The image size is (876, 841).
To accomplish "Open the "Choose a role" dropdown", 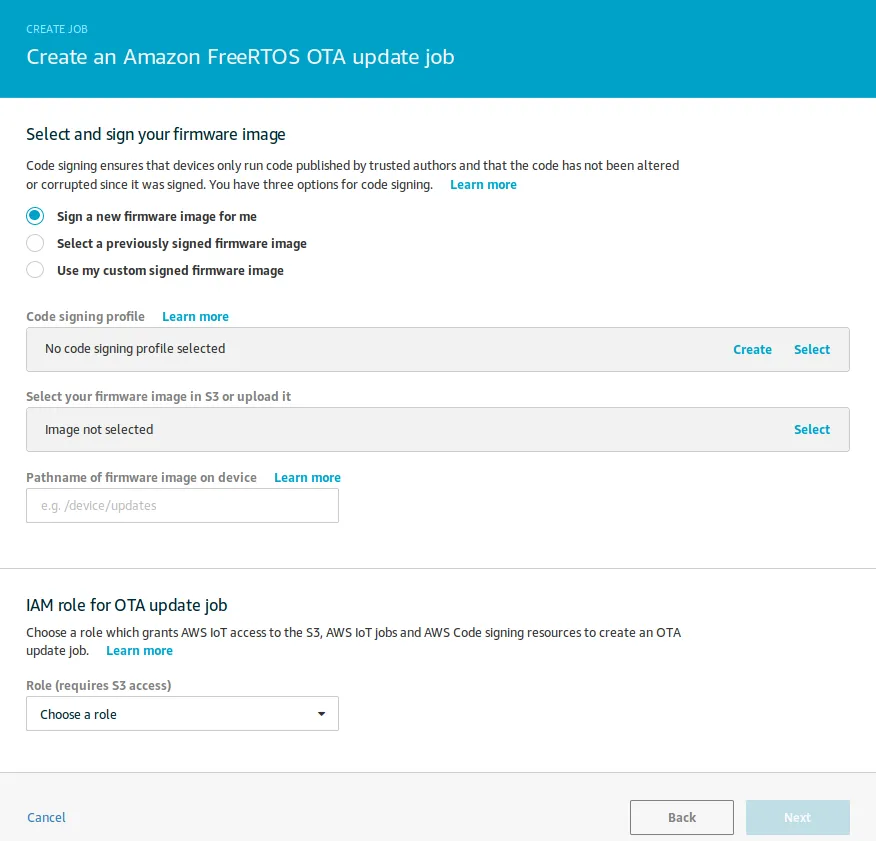I will point(182,714).
